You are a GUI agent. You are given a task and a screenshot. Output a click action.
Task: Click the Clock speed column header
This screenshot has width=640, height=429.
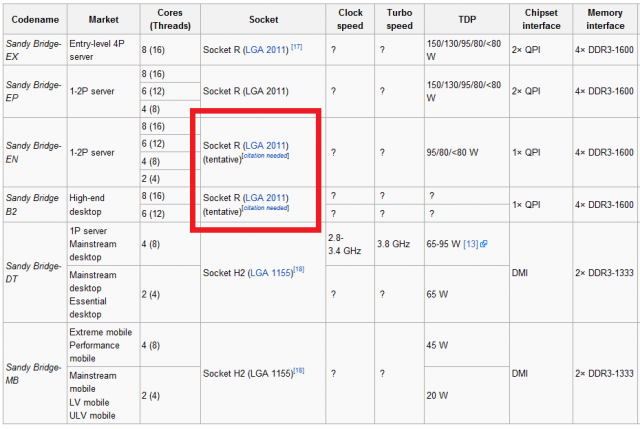pos(350,20)
